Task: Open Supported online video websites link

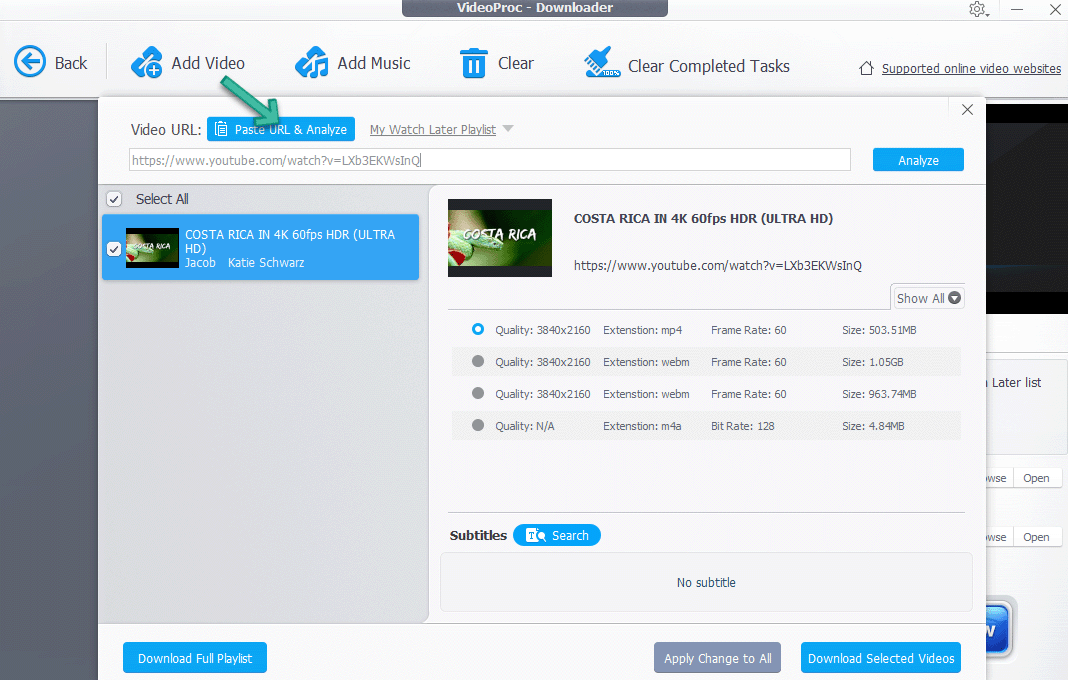Action: pyautogui.click(x=971, y=68)
